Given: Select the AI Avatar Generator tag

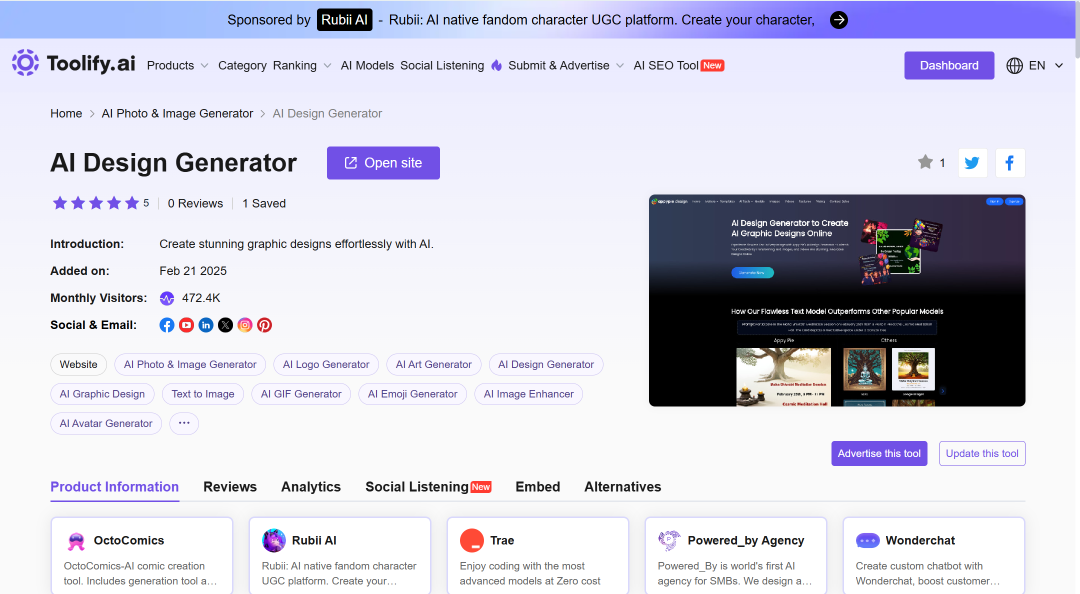Looking at the screenshot, I should point(106,423).
